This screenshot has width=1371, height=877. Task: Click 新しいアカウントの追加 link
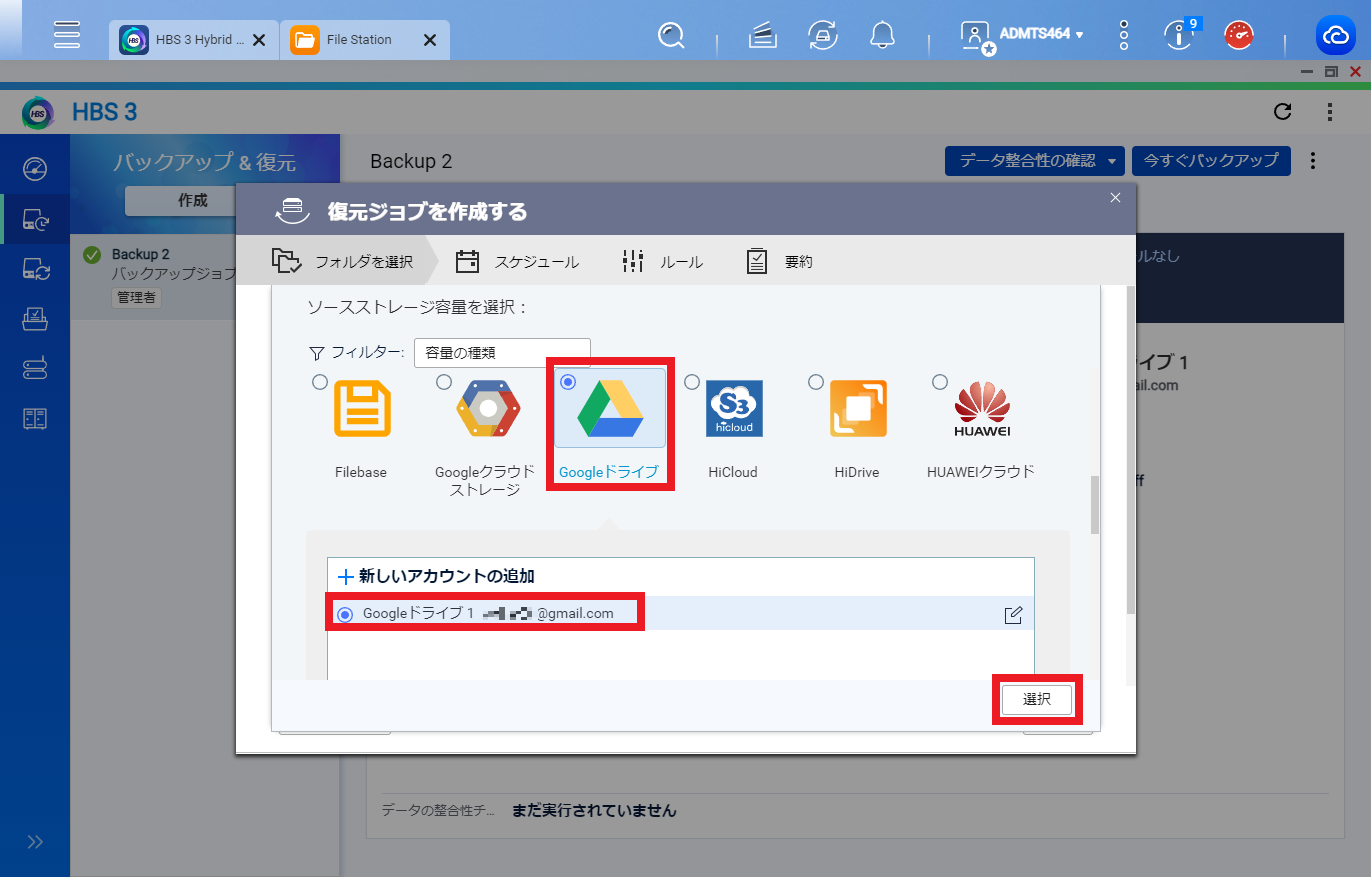[x=437, y=576]
